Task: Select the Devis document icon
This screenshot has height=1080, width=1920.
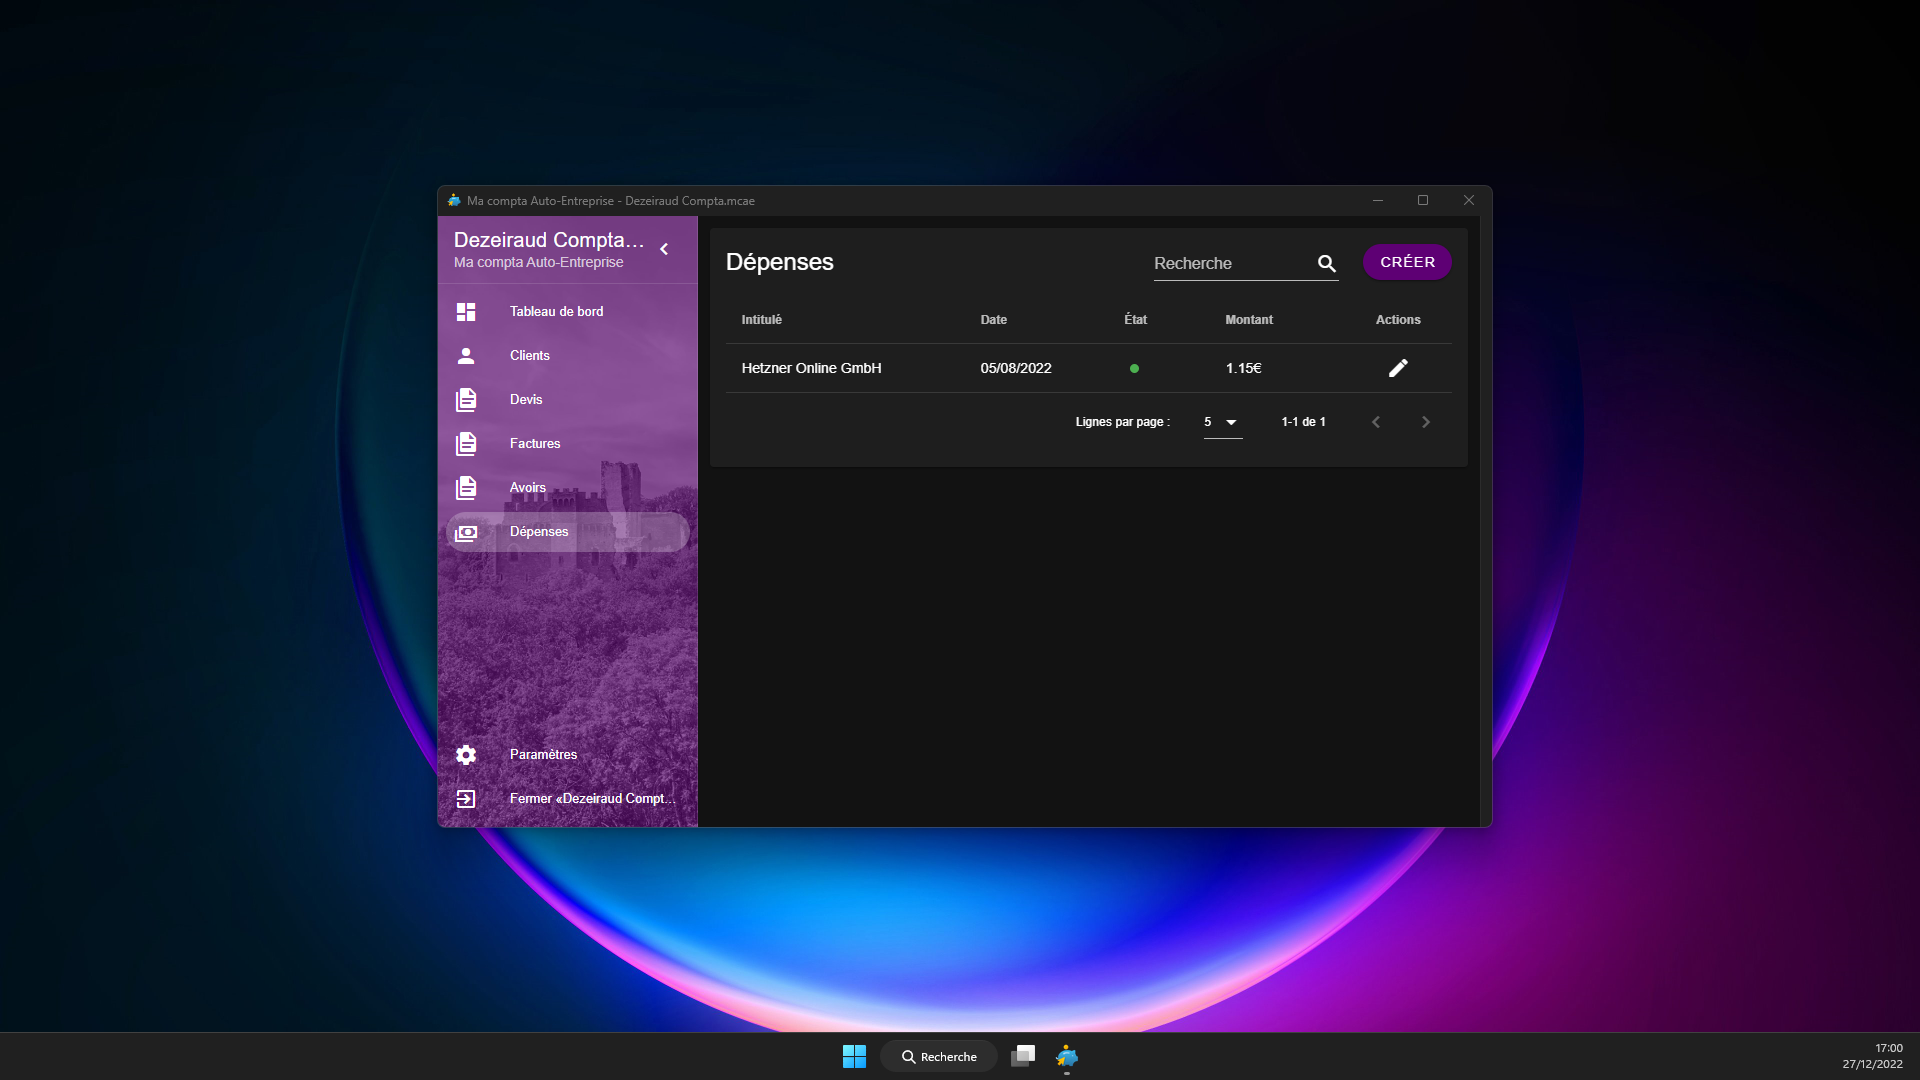Action: pyautogui.click(x=466, y=399)
